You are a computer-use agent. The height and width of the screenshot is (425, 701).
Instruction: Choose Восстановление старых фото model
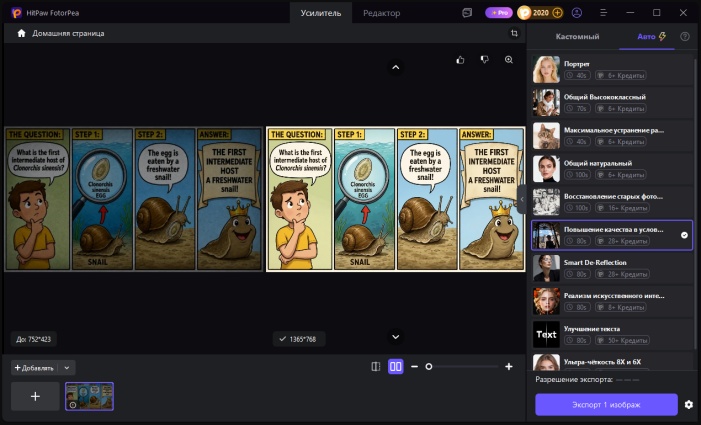click(612, 202)
